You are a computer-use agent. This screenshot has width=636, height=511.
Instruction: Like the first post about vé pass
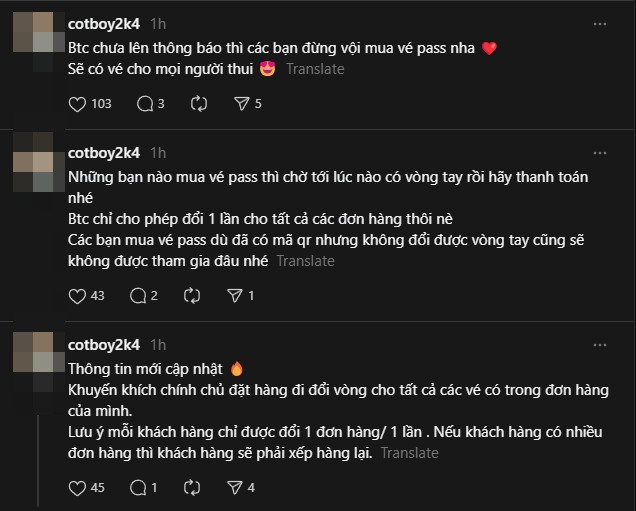click(77, 103)
